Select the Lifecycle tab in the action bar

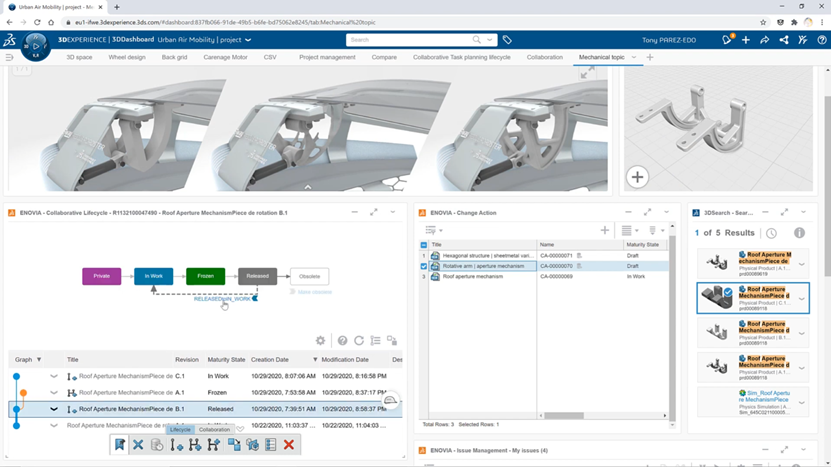coord(180,429)
